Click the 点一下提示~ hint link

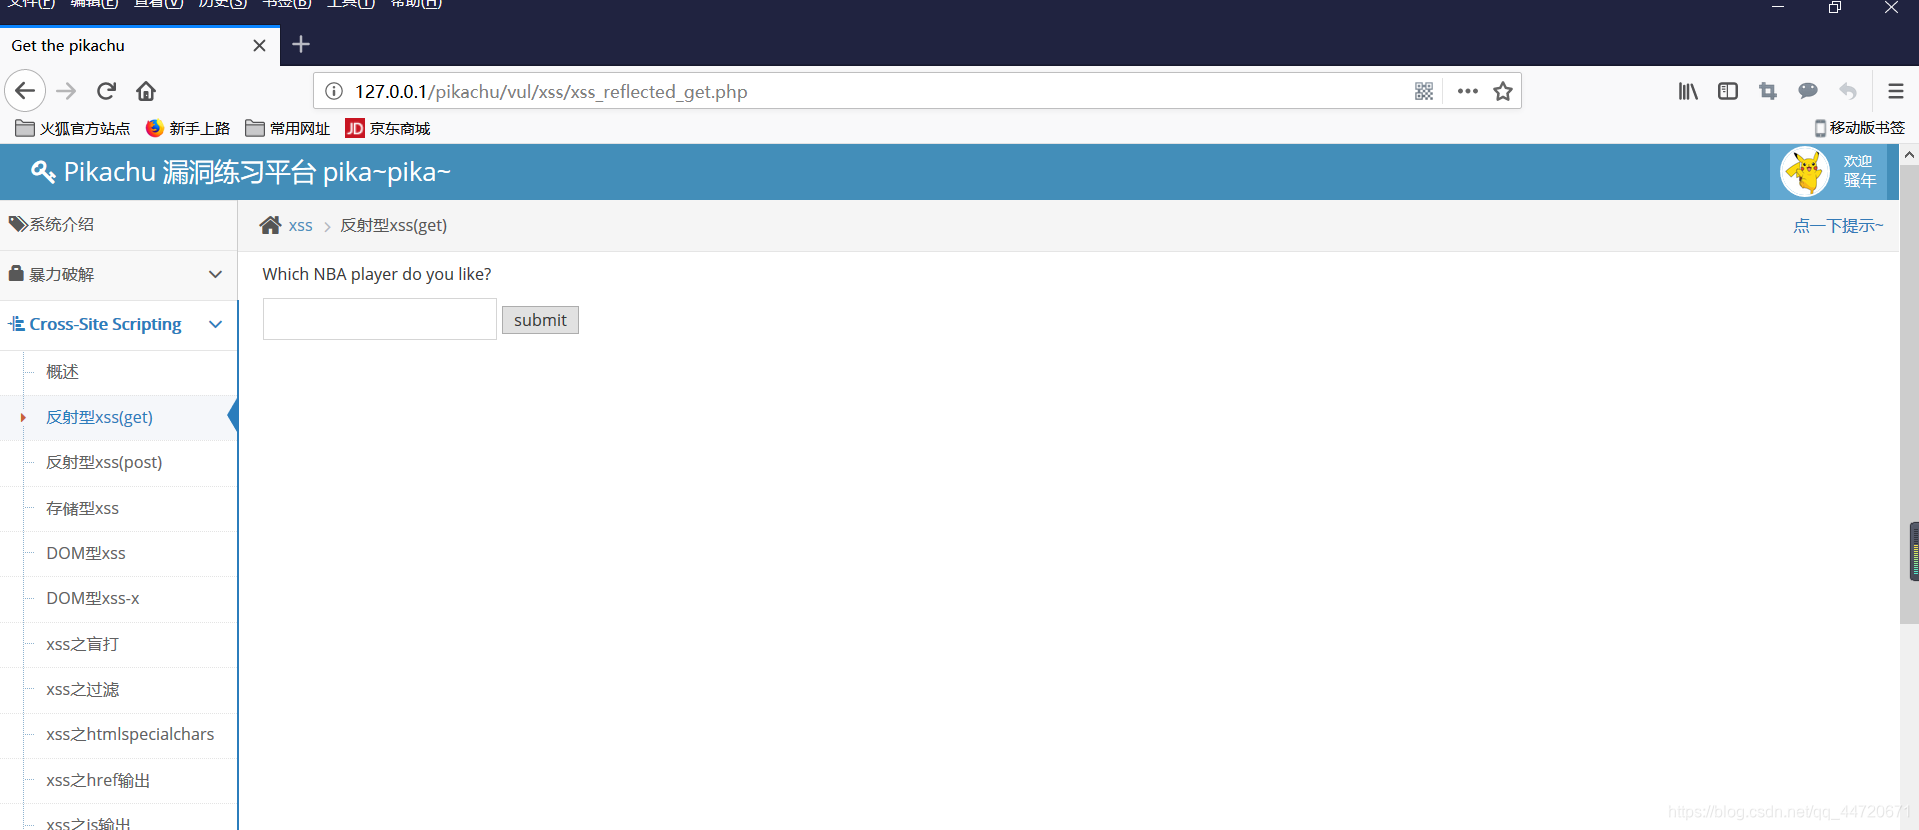1838,226
